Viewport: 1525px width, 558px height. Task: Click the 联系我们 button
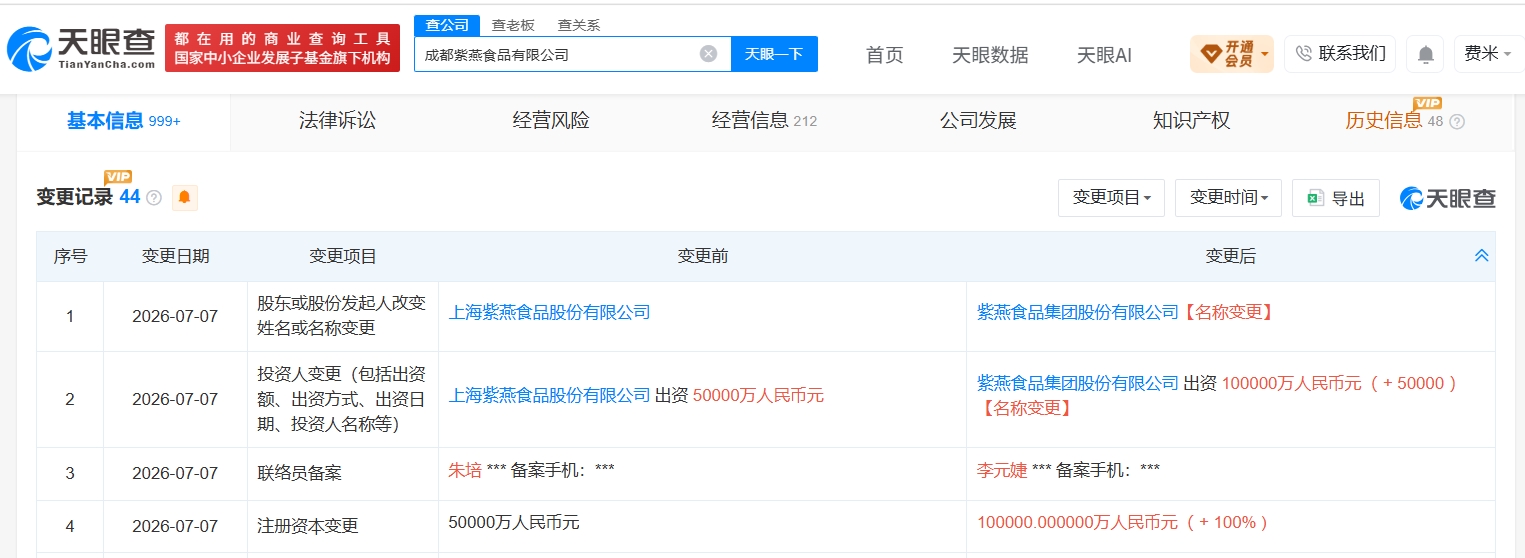[x=1340, y=54]
